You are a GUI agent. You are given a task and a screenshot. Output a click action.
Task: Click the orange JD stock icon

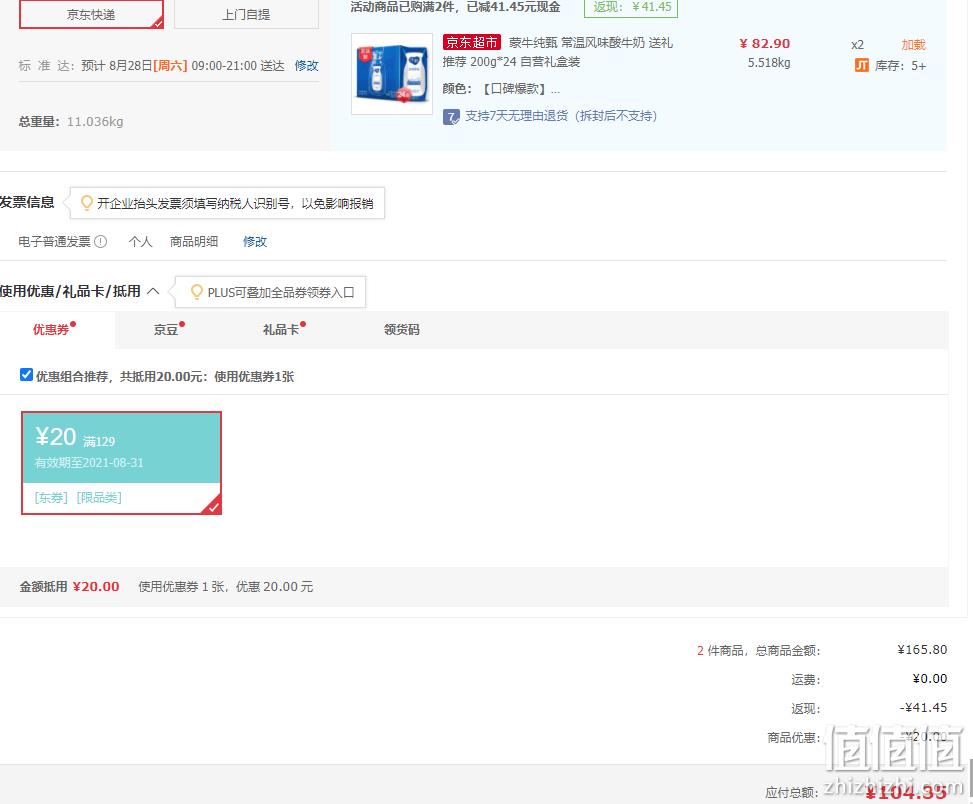pyautogui.click(x=862, y=65)
